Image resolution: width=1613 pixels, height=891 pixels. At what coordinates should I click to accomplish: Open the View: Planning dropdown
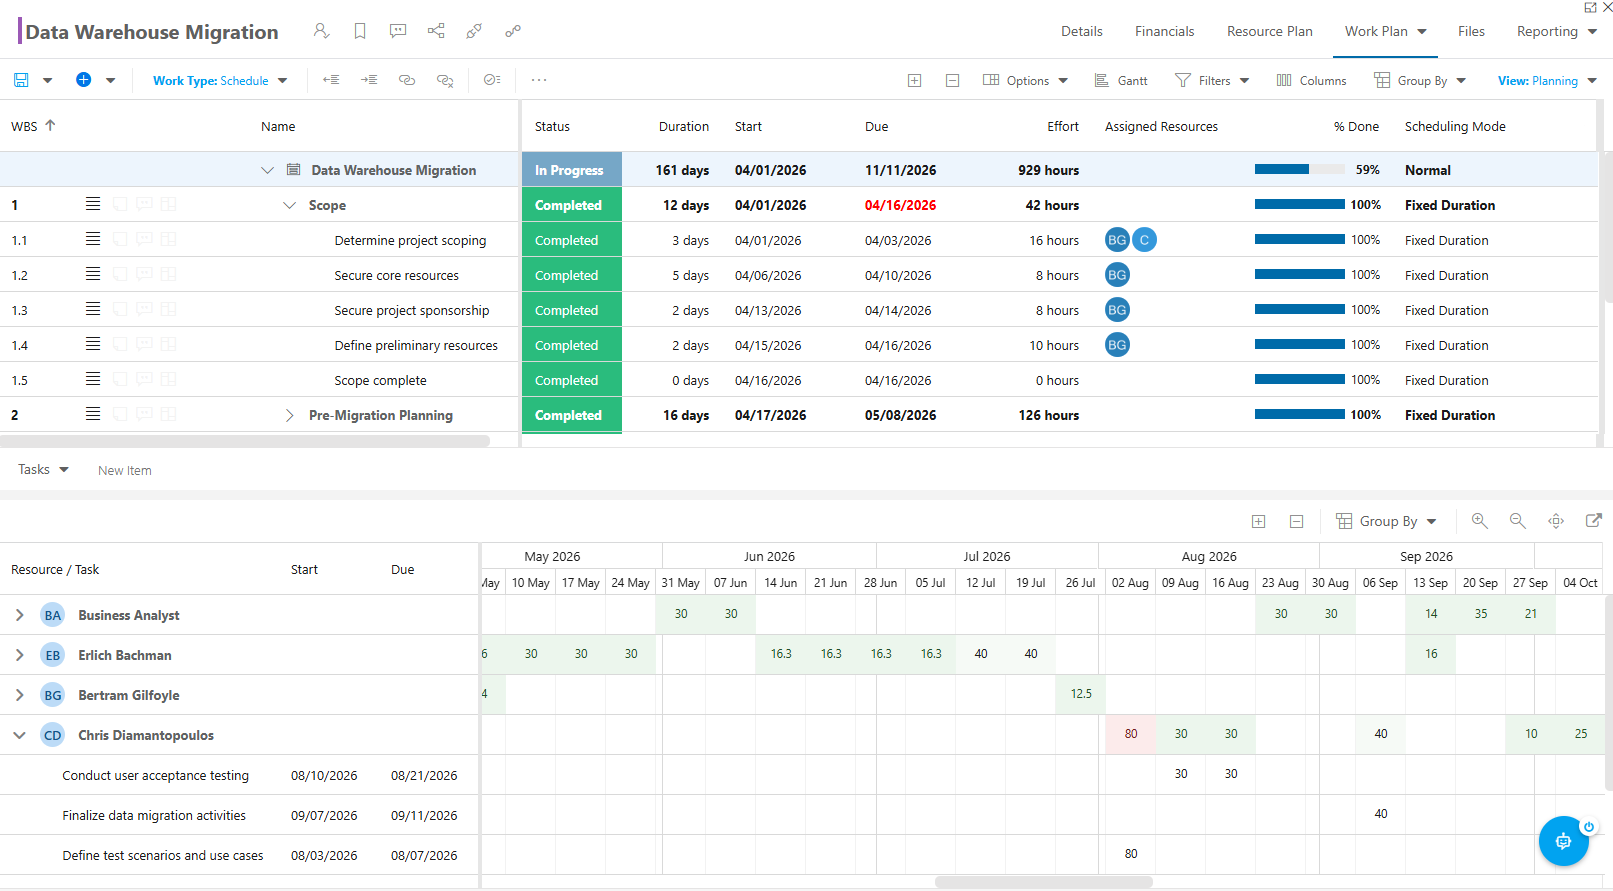point(1547,81)
